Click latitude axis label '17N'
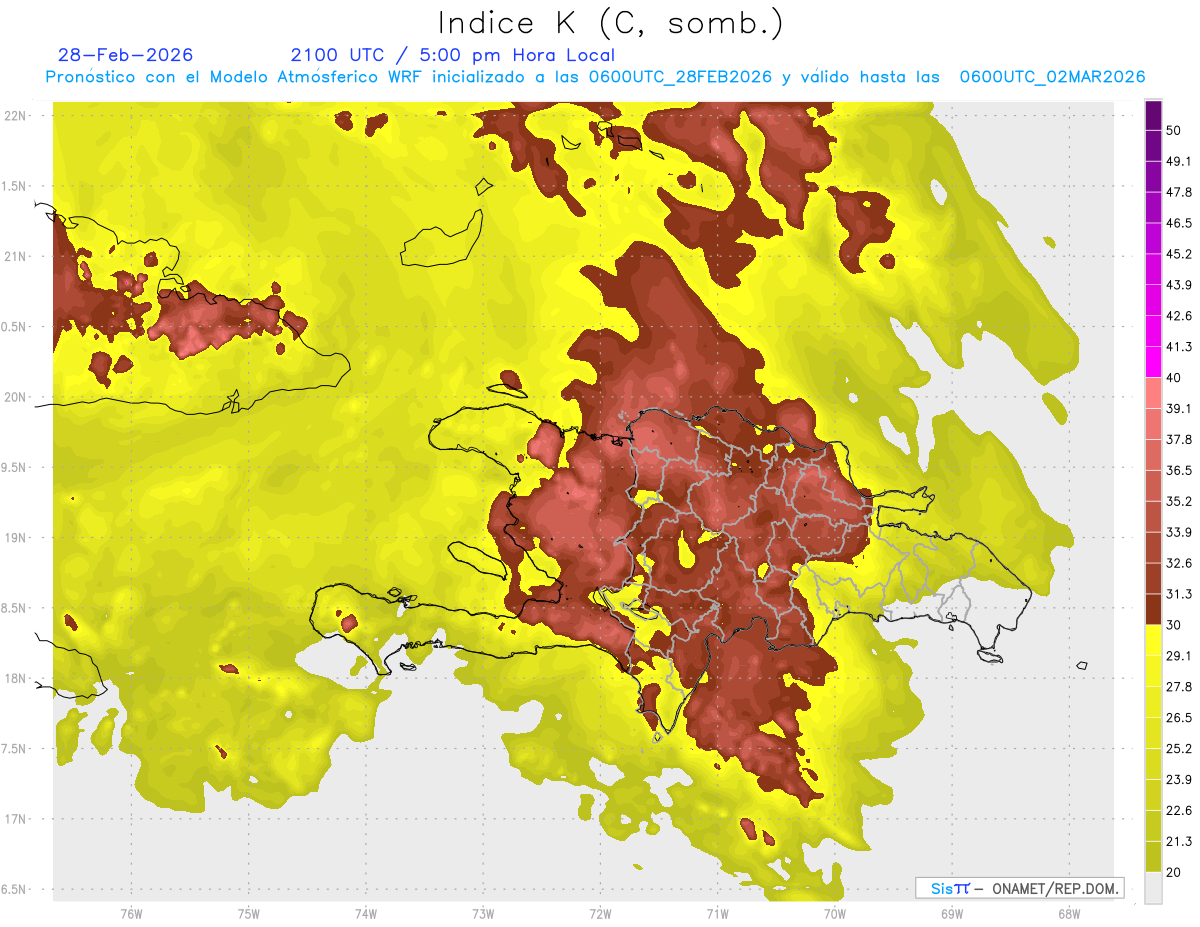Viewport: 1200px width, 927px height. click(17, 819)
